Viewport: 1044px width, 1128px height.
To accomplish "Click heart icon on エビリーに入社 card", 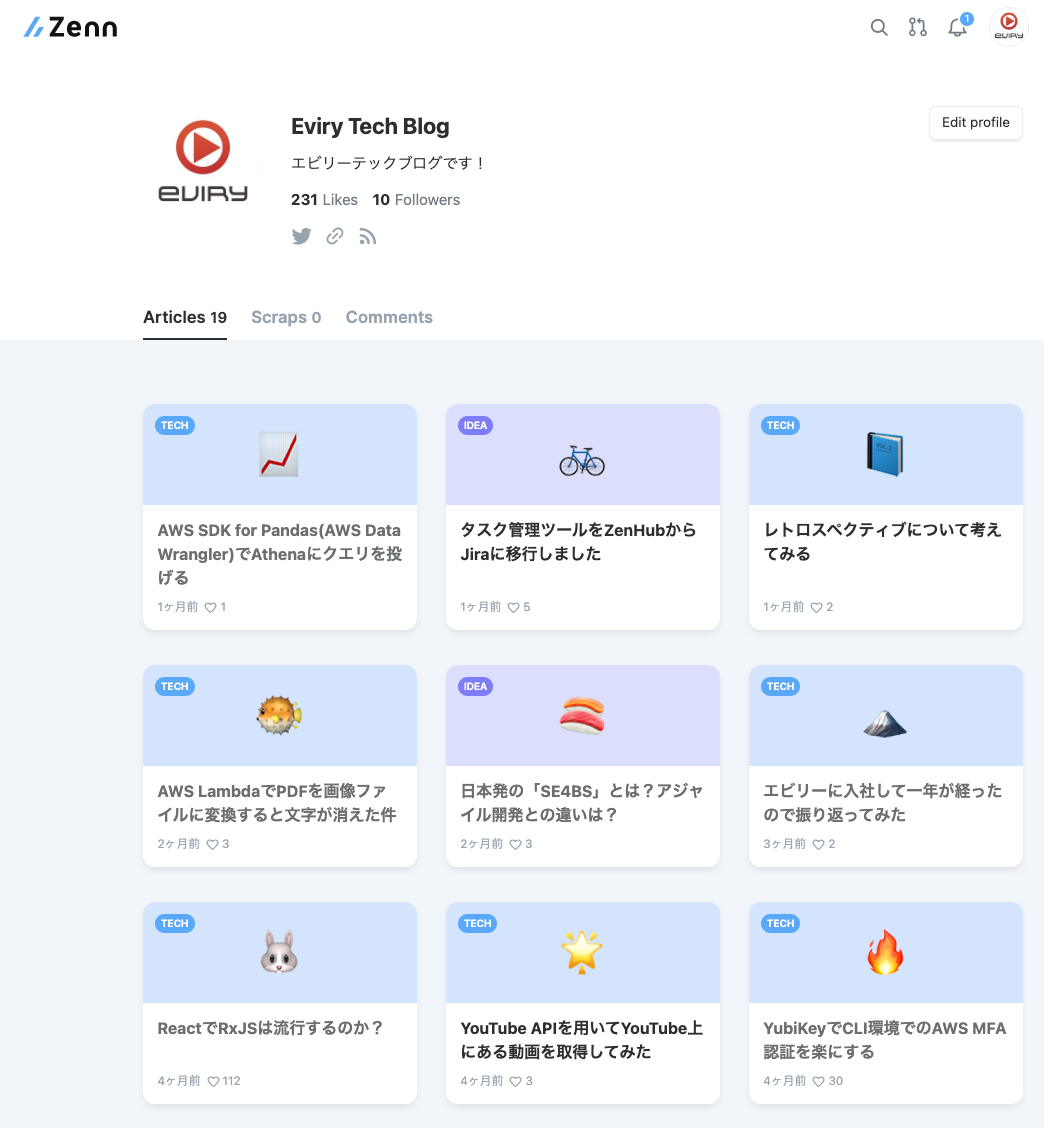I will coord(818,845).
